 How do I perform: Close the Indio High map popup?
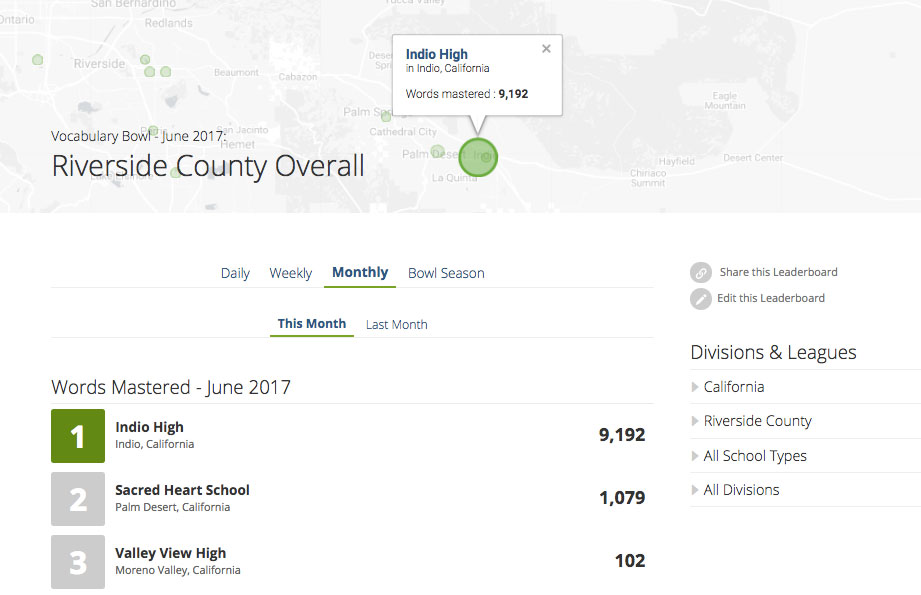coord(546,49)
